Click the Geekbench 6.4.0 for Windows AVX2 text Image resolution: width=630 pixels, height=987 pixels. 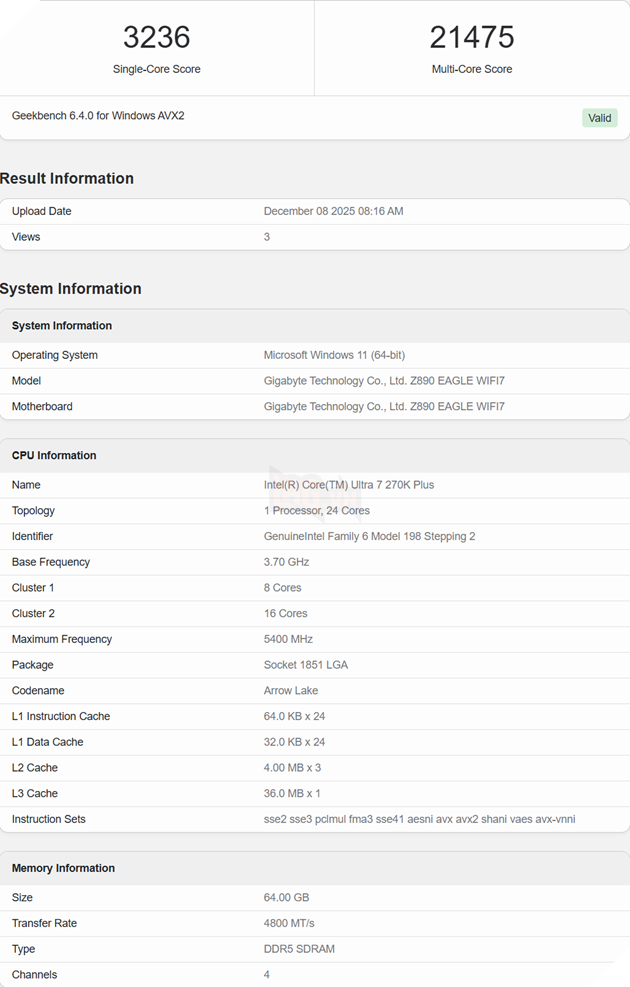point(98,116)
